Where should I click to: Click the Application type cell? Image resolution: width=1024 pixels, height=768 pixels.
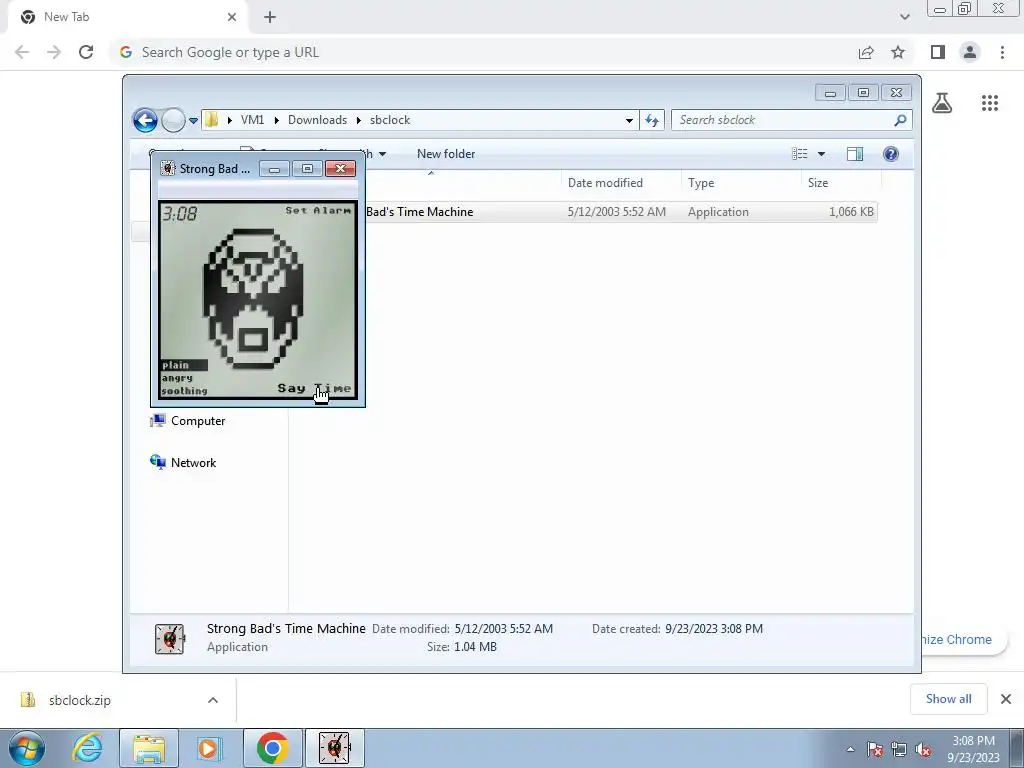[x=718, y=212]
